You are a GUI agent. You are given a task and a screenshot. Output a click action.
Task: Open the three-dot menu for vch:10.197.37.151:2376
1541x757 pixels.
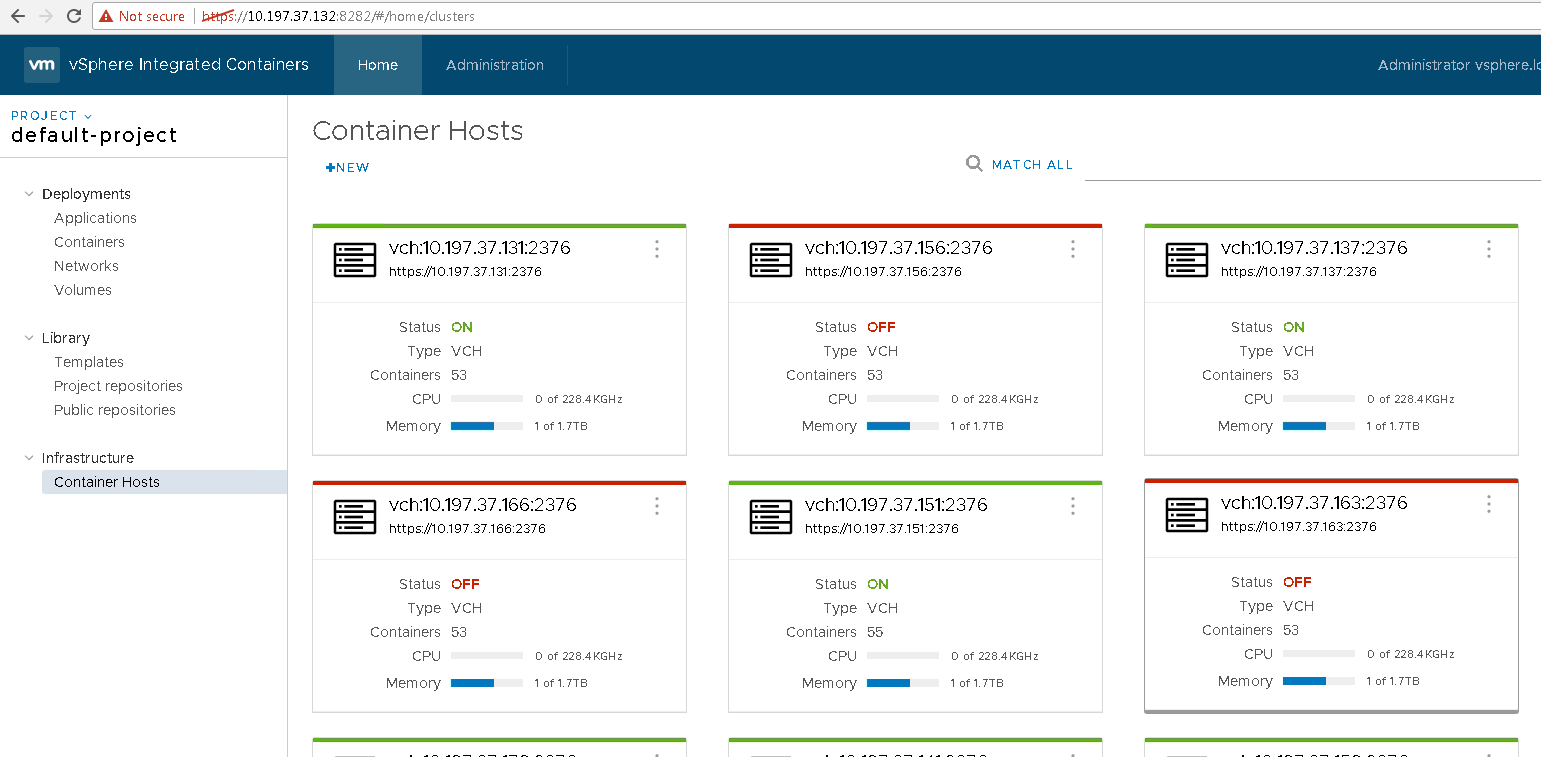click(x=1073, y=506)
